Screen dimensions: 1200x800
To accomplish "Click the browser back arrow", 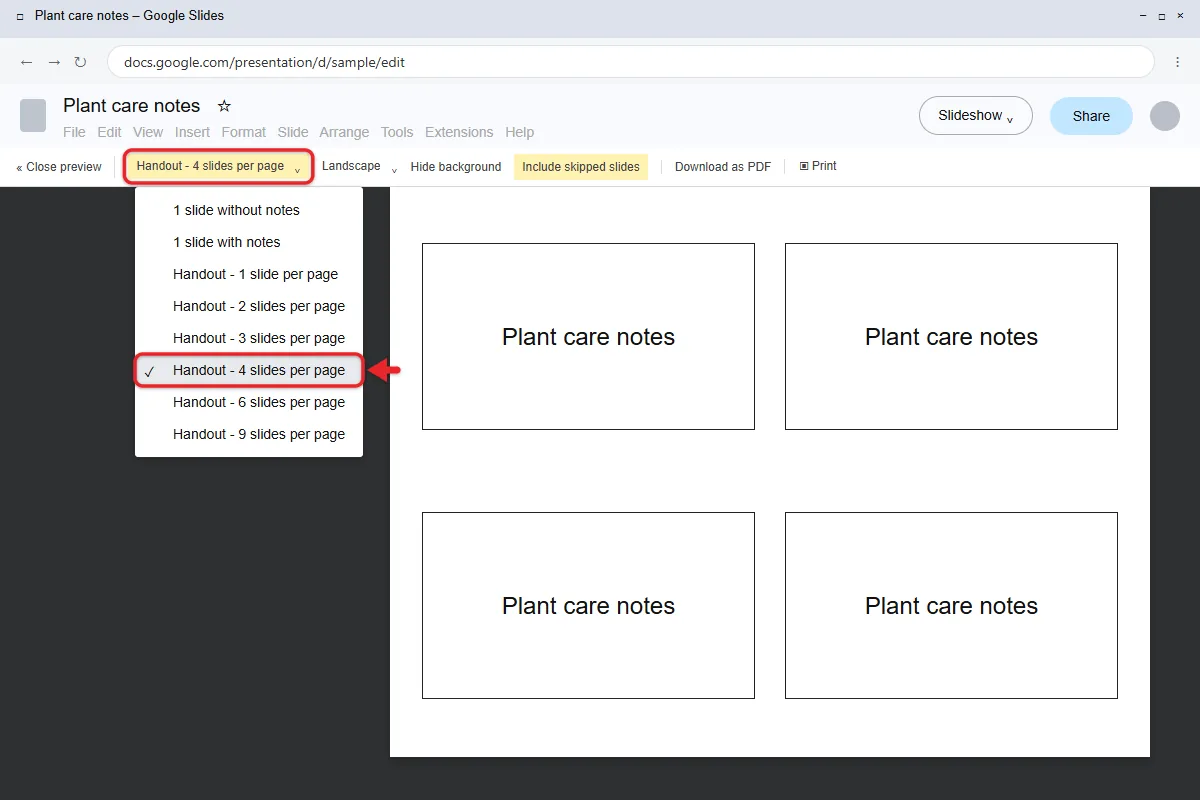I will pyautogui.click(x=27, y=62).
